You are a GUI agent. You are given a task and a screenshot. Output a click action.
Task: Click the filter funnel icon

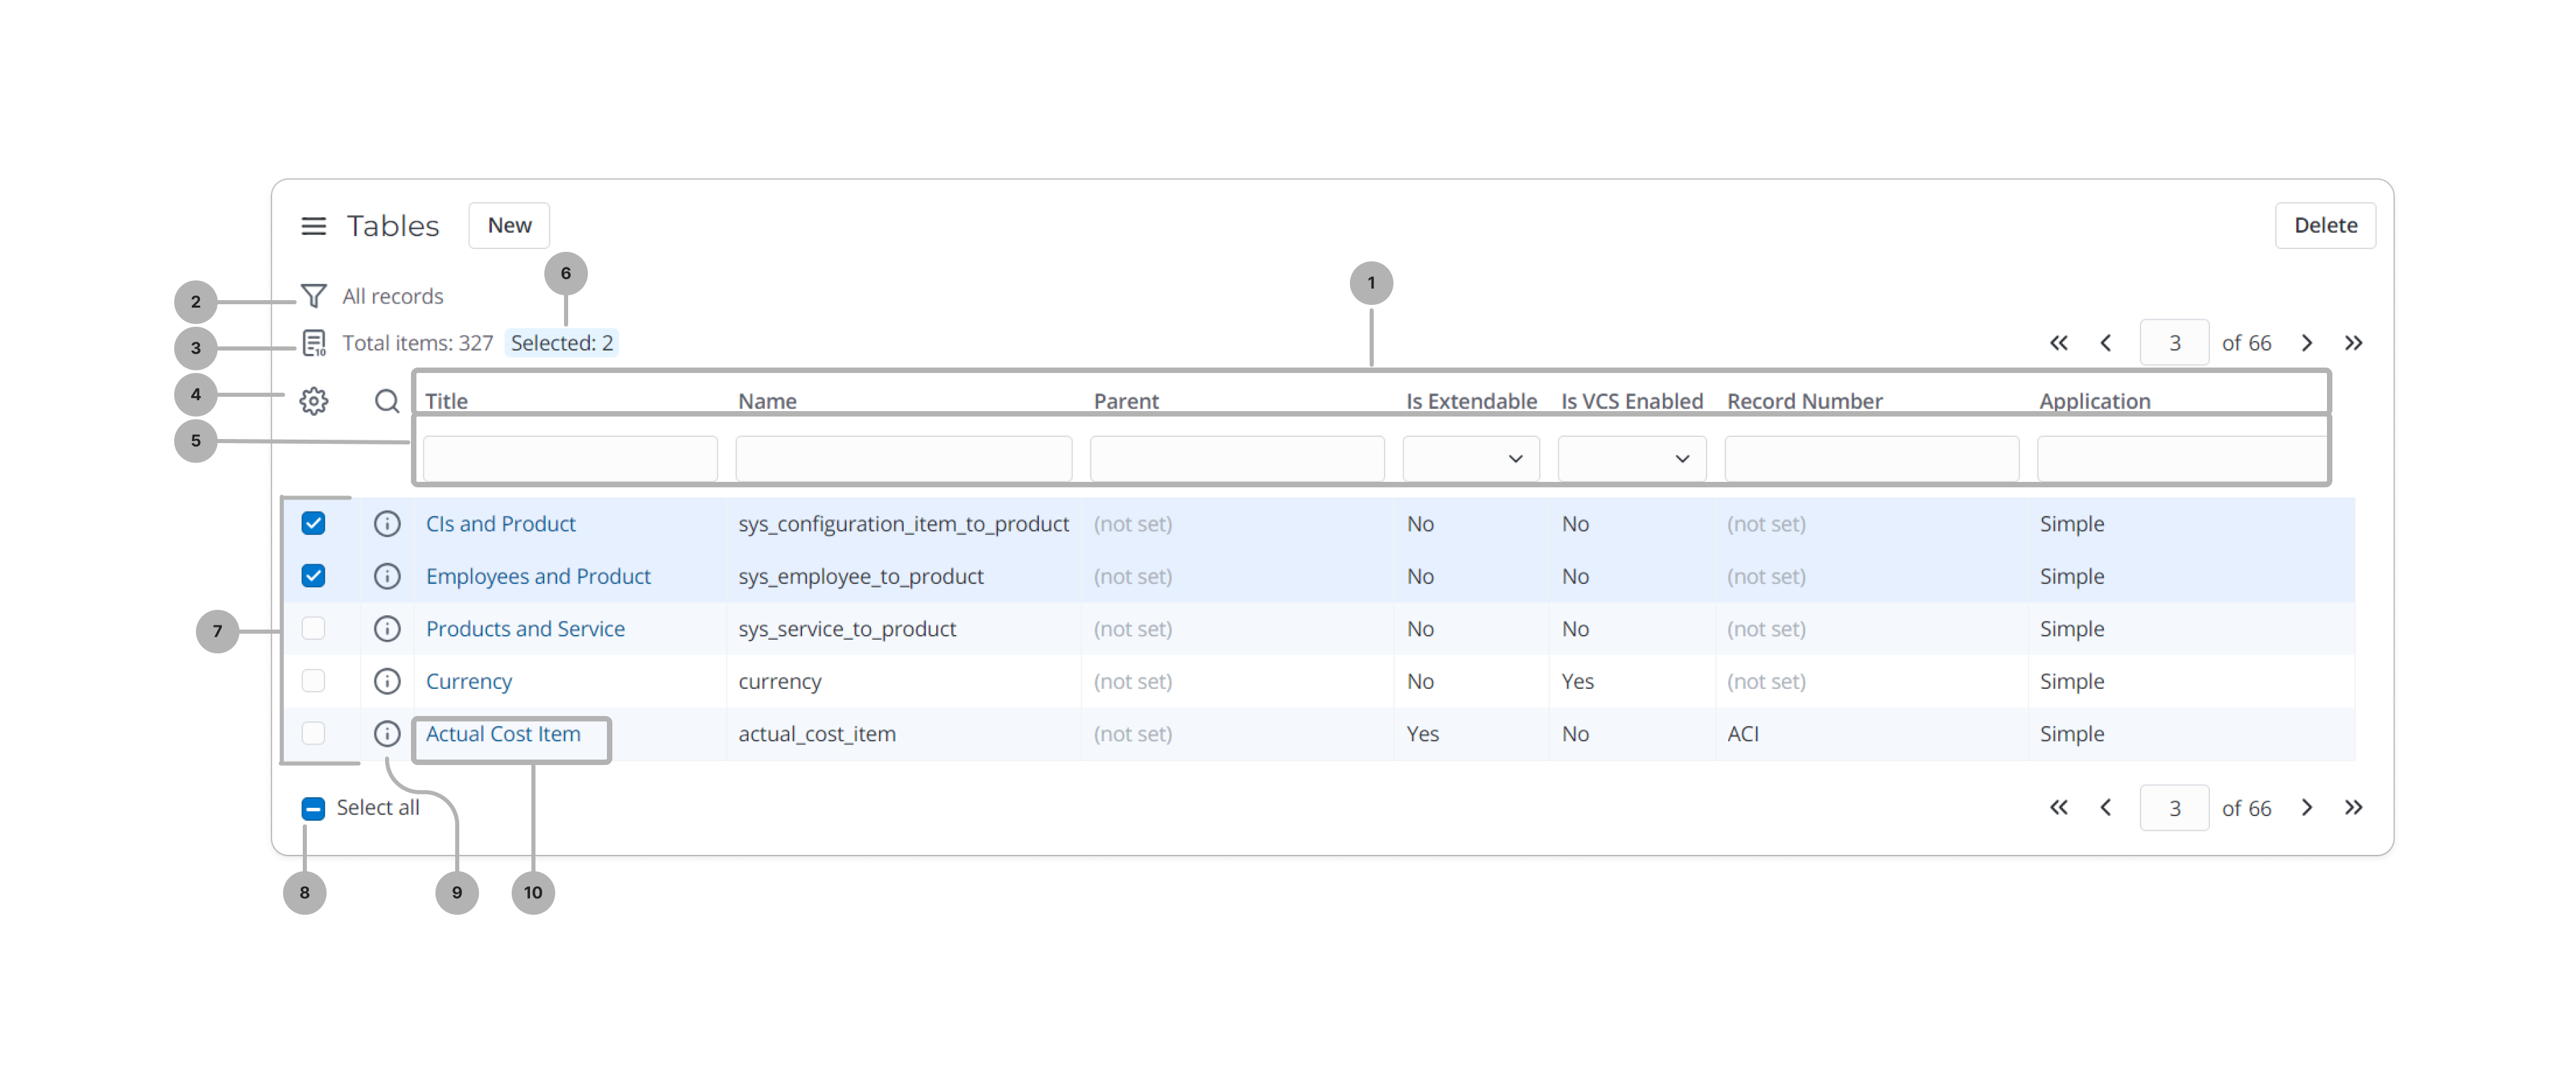pyautogui.click(x=313, y=296)
